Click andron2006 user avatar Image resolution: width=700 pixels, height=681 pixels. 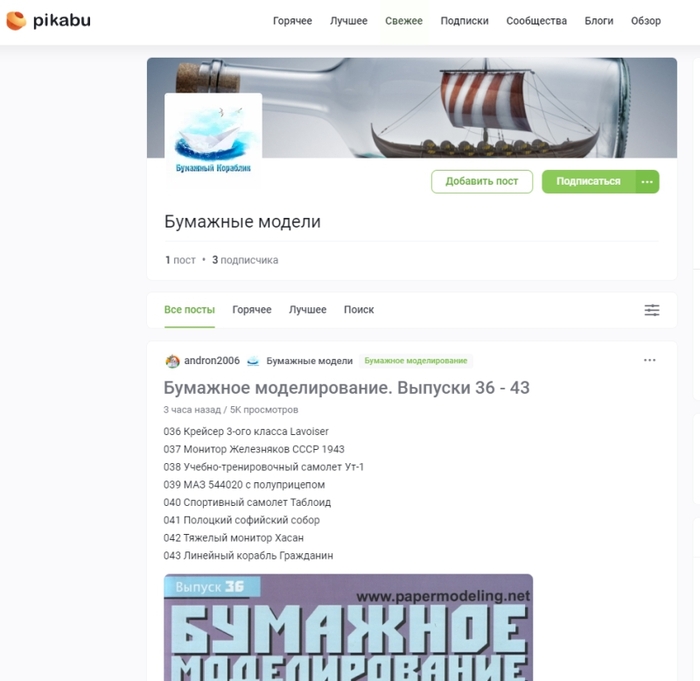(x=172, y=361)
